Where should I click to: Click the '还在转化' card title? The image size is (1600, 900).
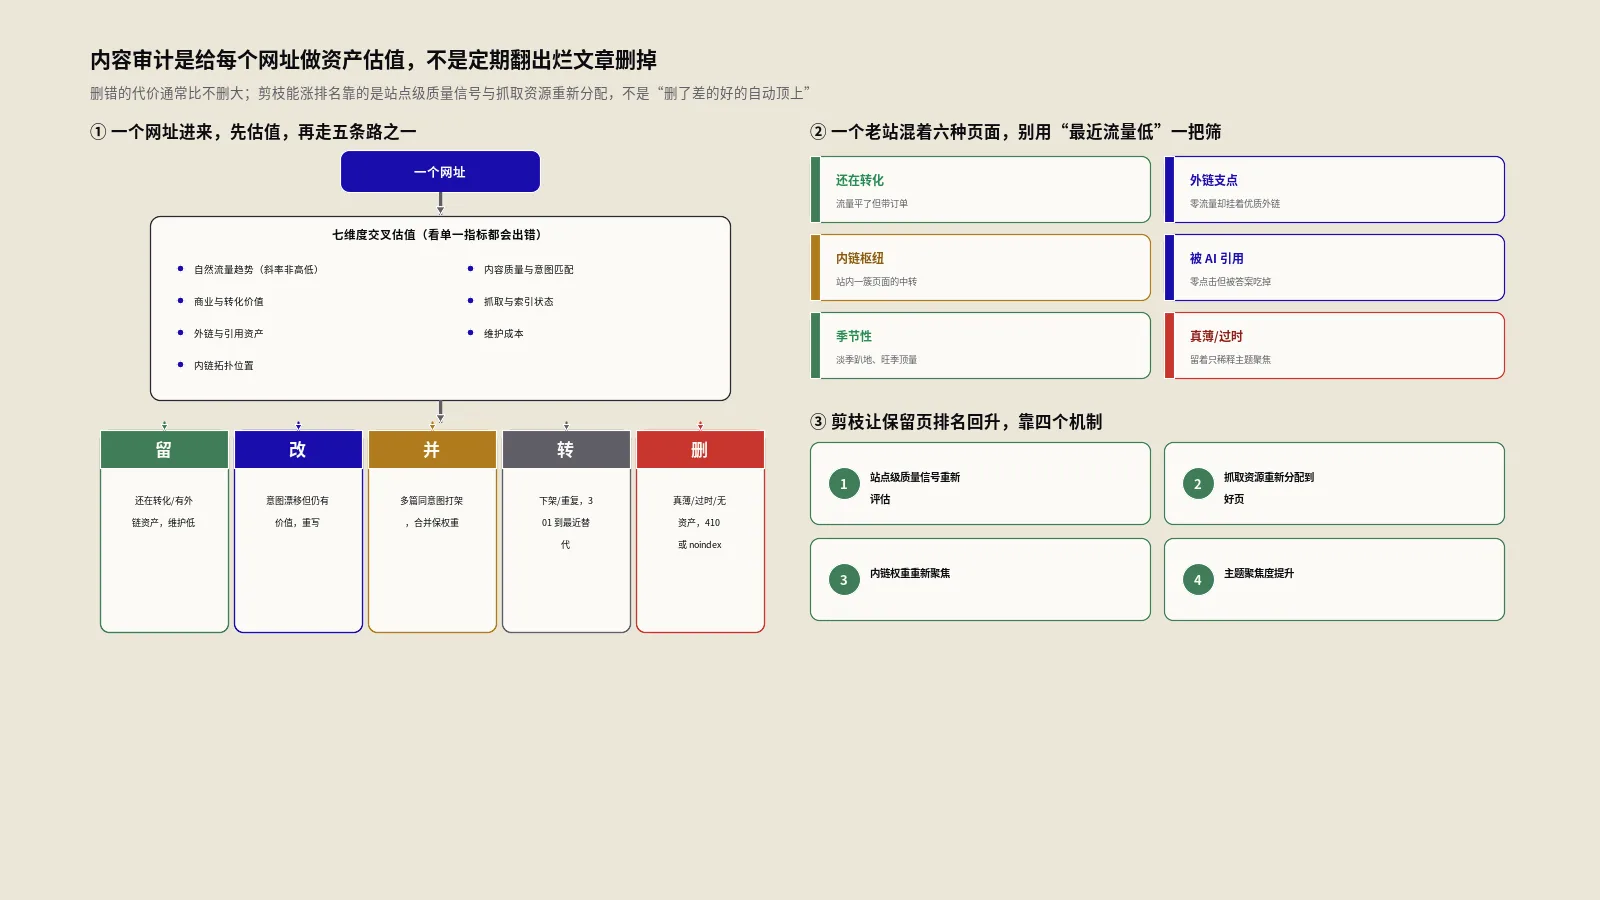[x=860, y=180]
